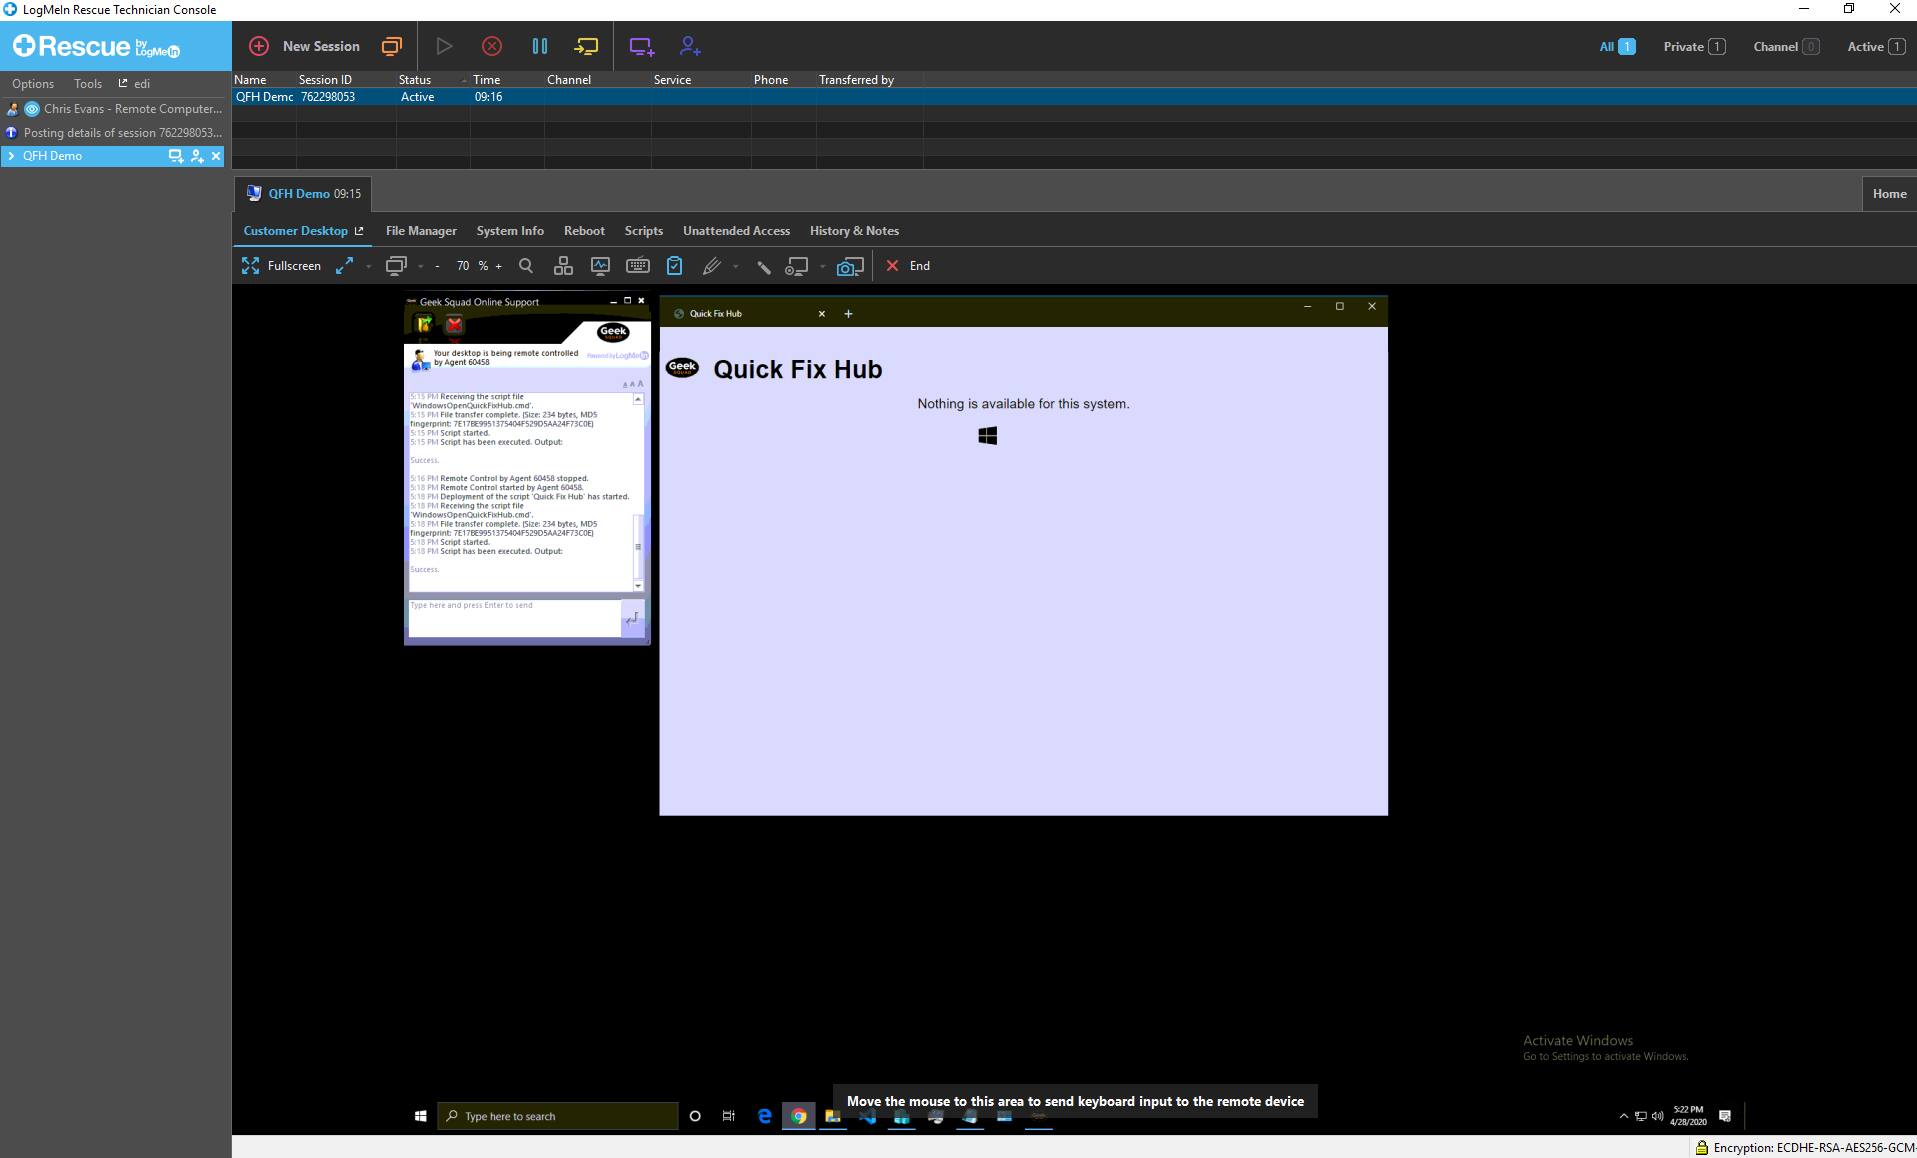Increase zoom with the plus stepper

499,266
